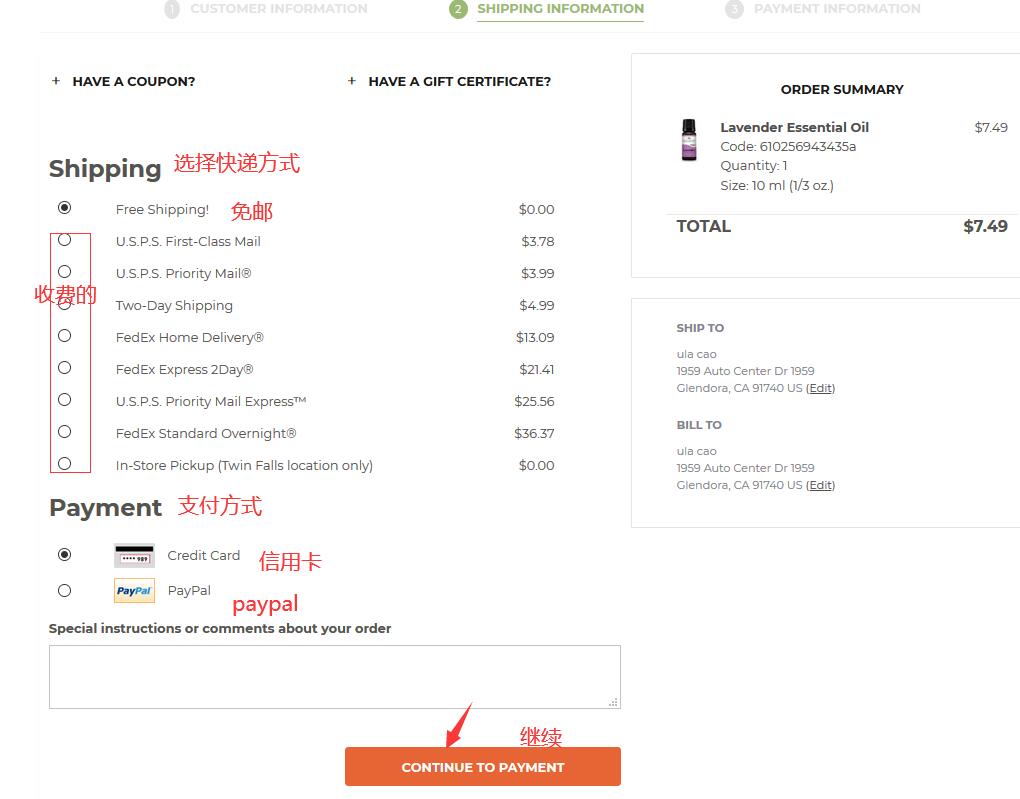Go to Payment Information step
Viewport: 1020px width, 799px height.
(x=837, y=8)
